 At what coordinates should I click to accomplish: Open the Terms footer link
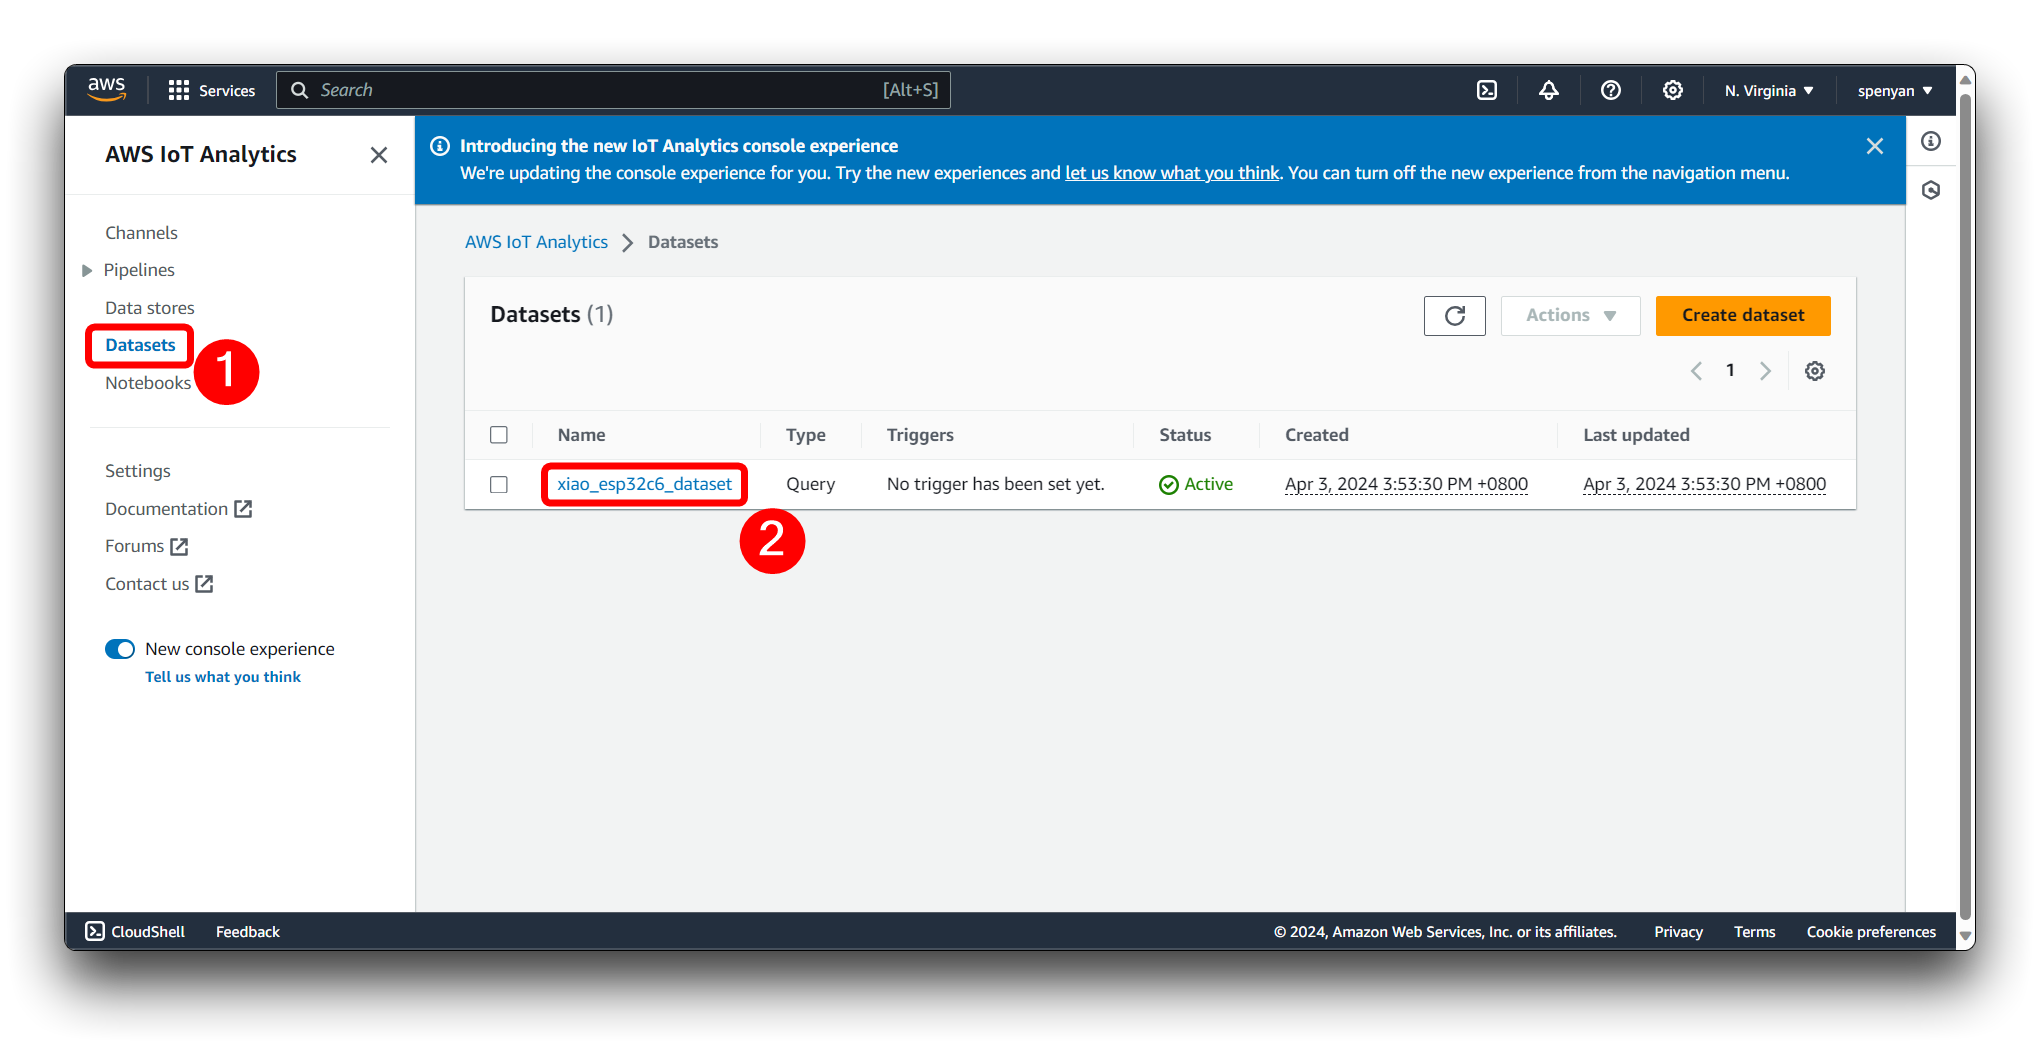pos(1755,932)
